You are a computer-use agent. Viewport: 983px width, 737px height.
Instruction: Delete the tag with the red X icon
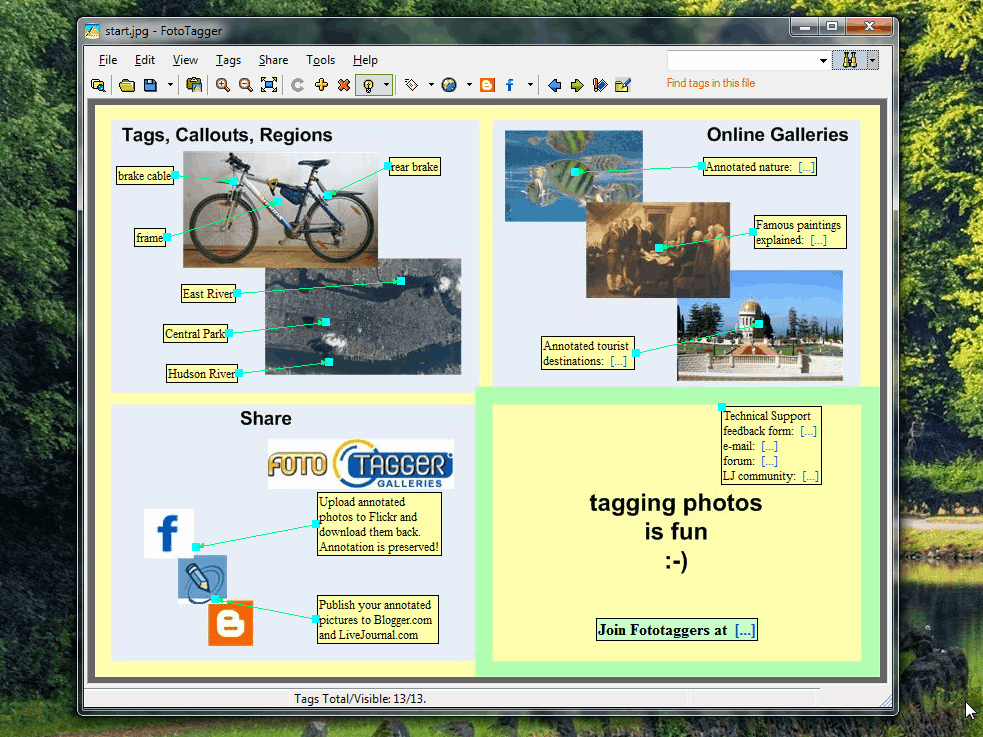pos(344,85)
